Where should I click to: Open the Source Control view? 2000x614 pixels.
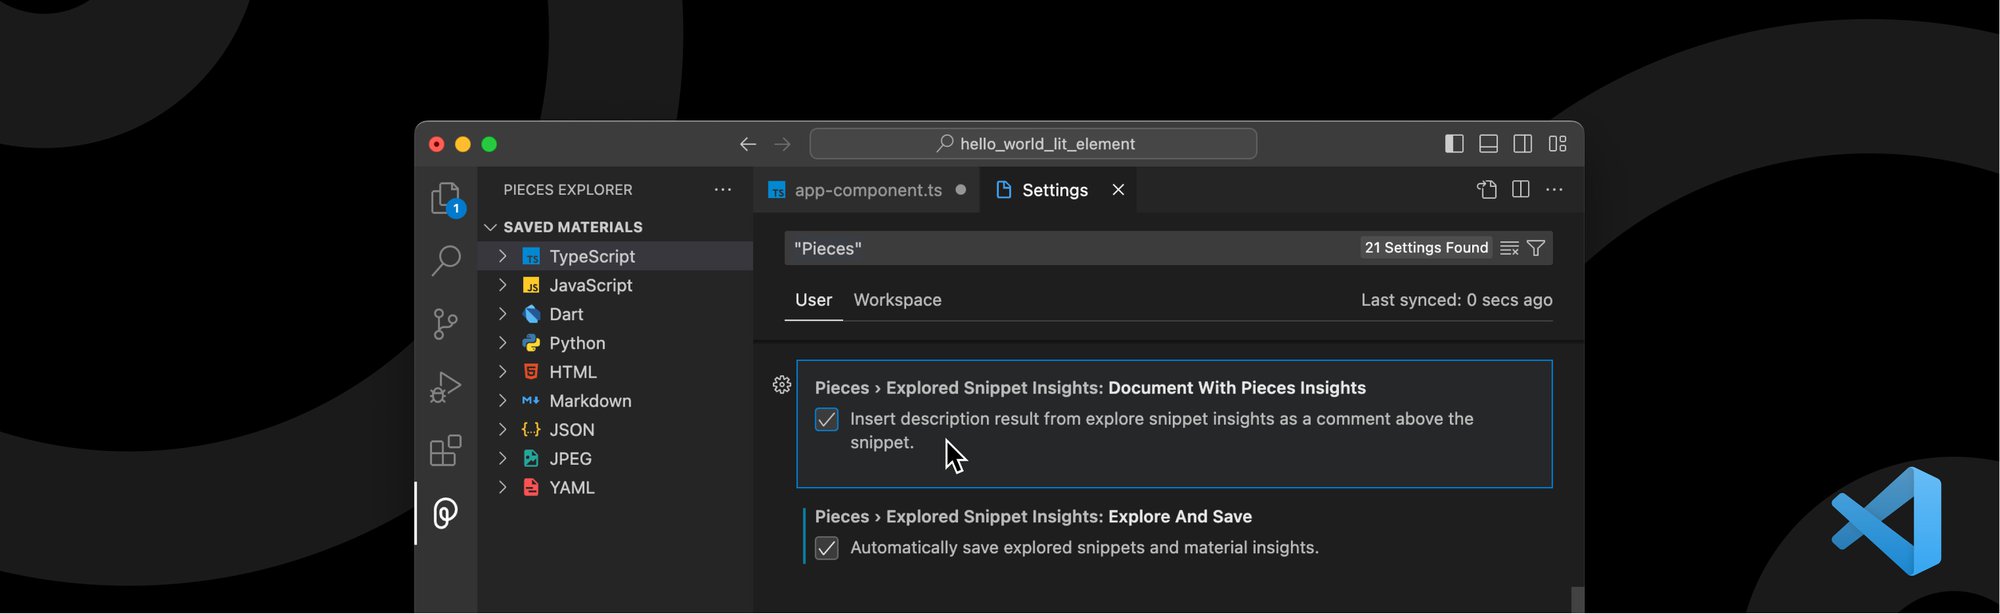pyautogui.click(x=446, y=323)
